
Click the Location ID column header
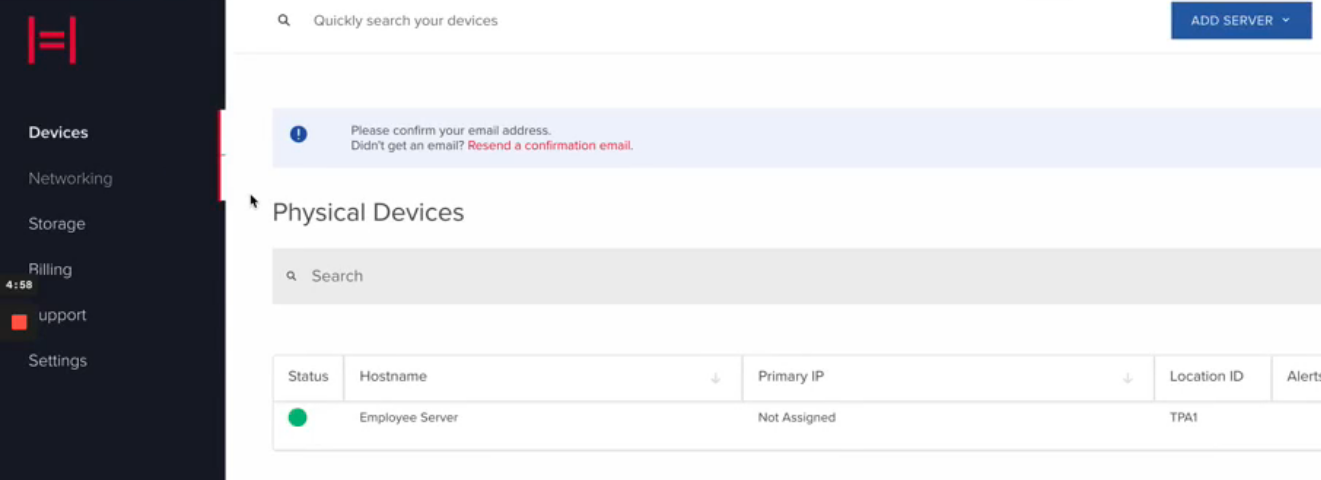[x=1207, y=377]
